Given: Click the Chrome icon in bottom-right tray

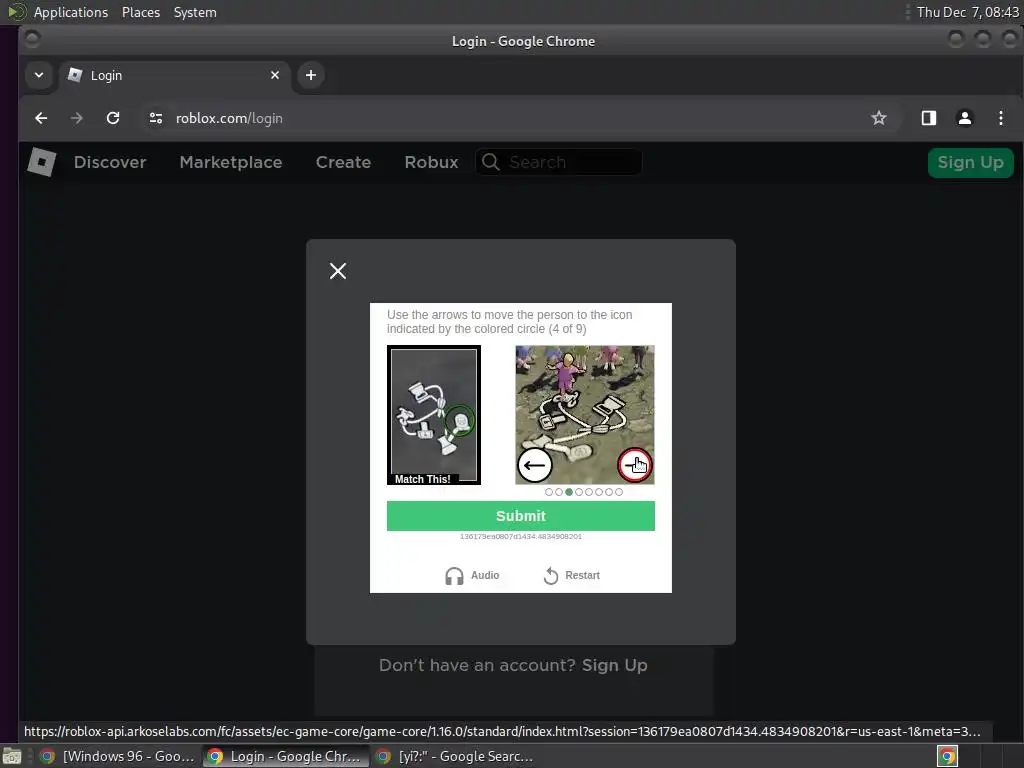Looking at the screenshot, I should click(947, 756).
